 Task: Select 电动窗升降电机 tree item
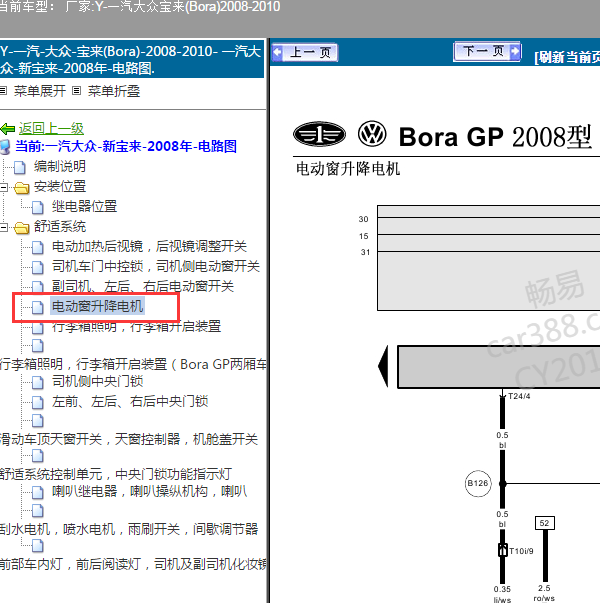[97, 306]
